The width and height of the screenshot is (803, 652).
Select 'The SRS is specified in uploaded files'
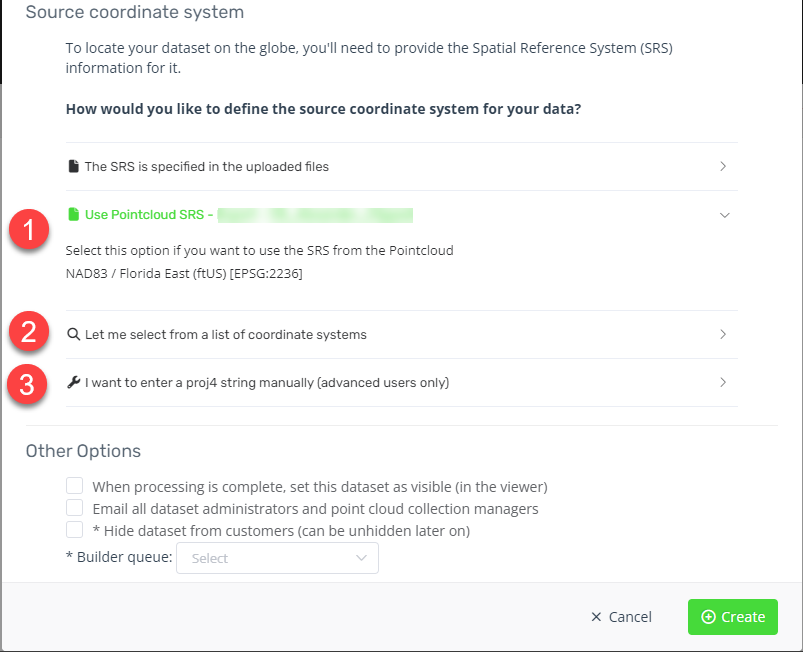click(x=207, y=167)
